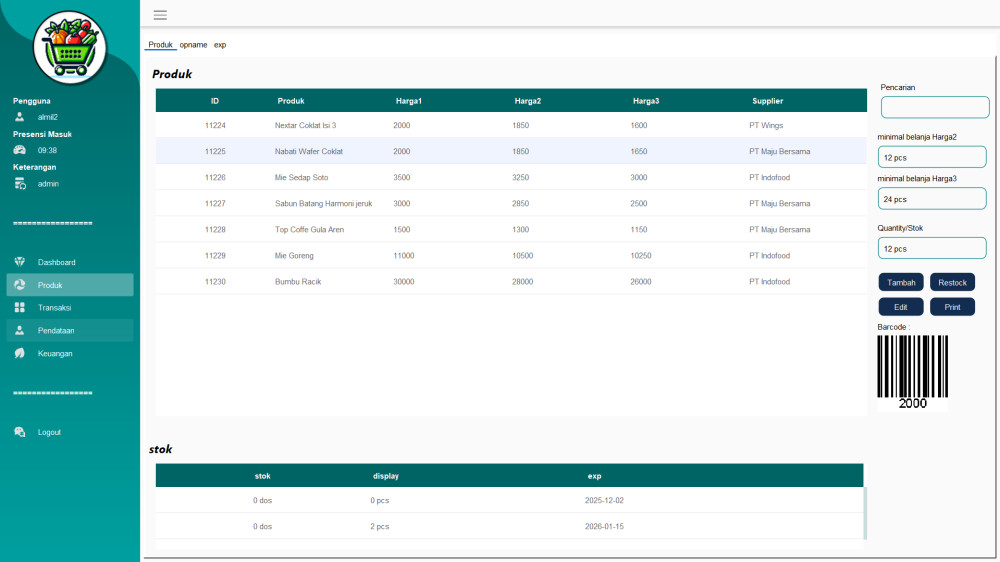The image size is (1000, 562).
Task: Click the minimal belanja Harga3 field
Action: [932, 199]
